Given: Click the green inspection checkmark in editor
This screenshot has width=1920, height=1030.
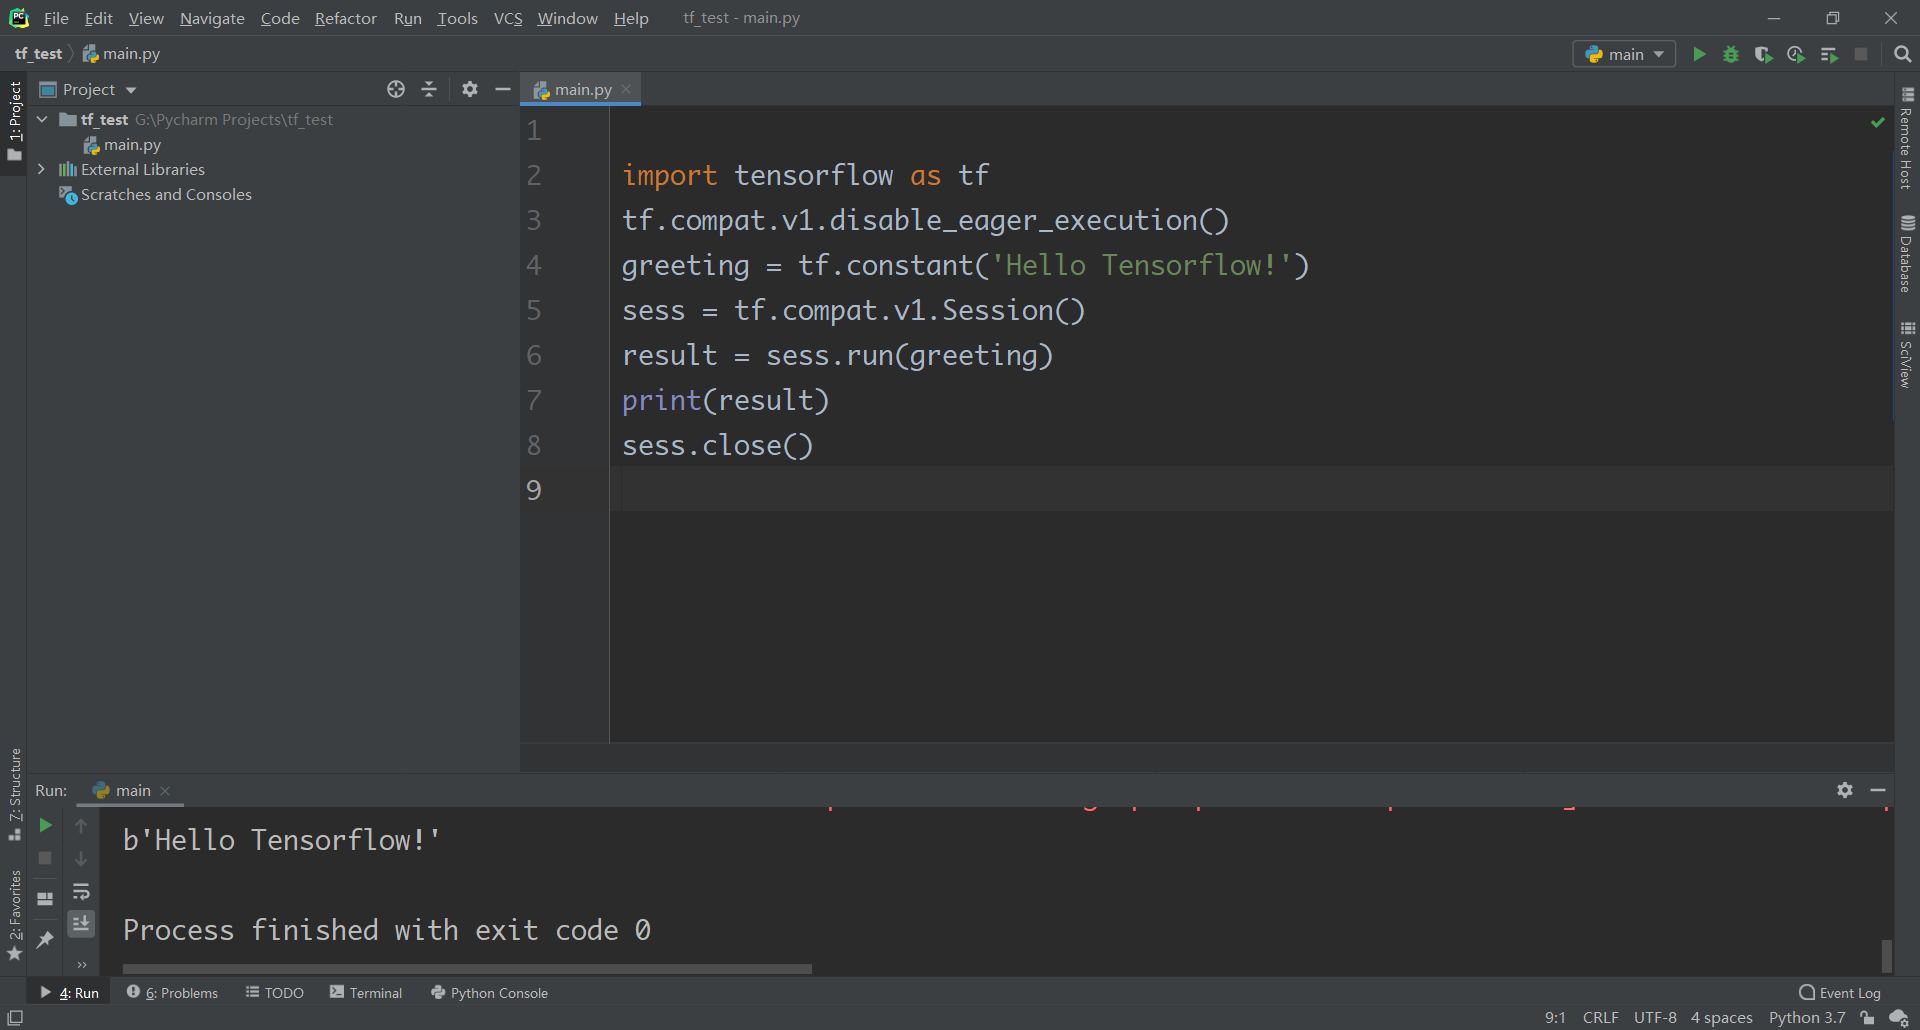Looking at the screenshot, I should pos(1878,122).
